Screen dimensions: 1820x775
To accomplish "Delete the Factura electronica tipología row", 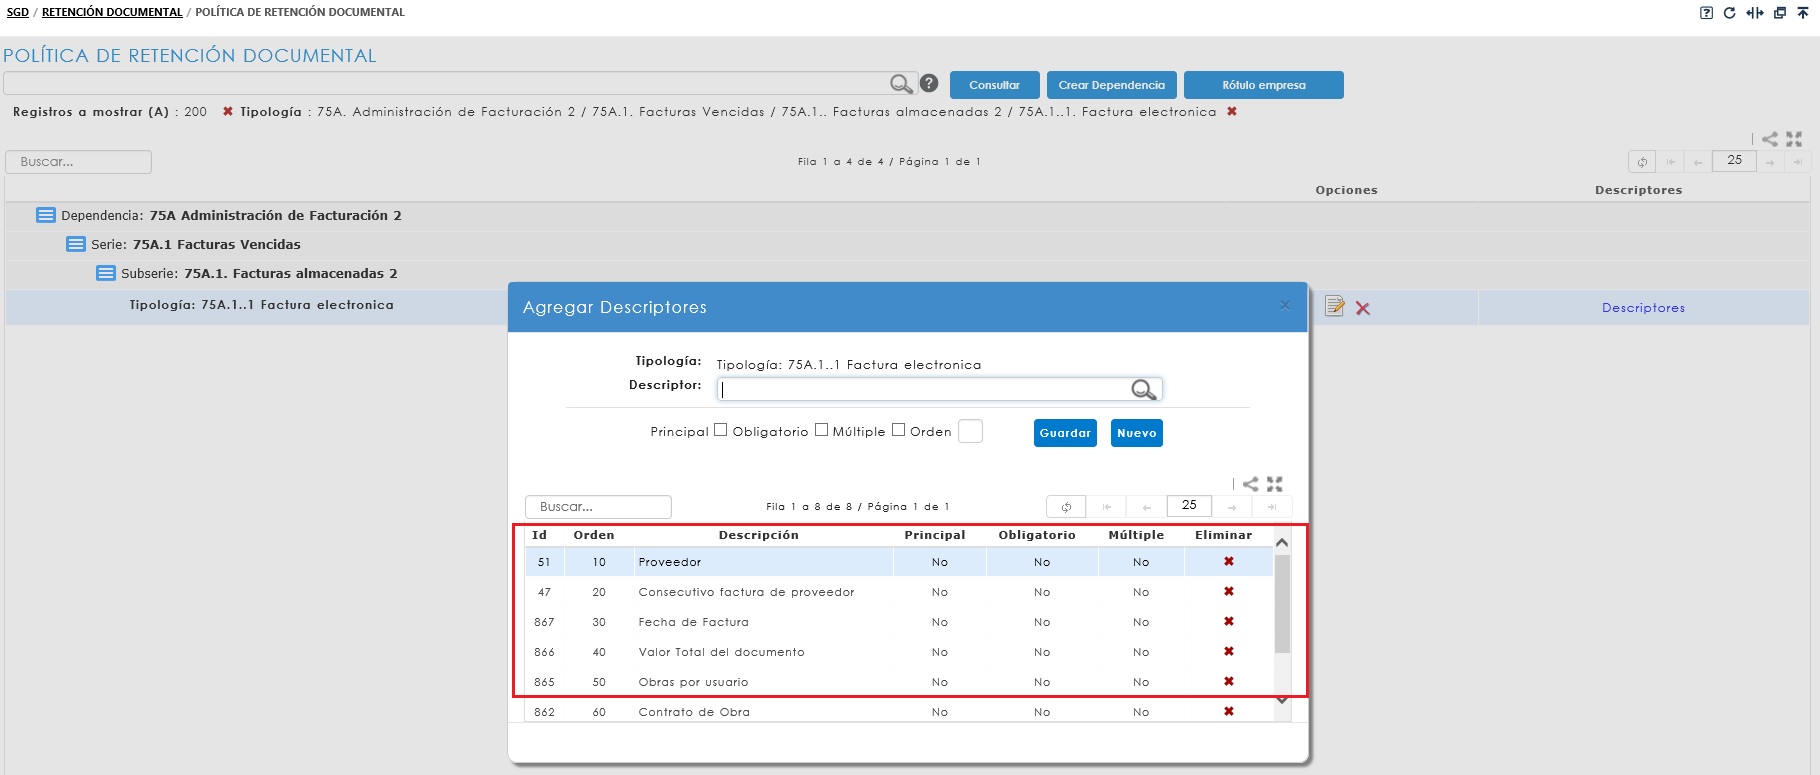I will [x=1363, y=309].
